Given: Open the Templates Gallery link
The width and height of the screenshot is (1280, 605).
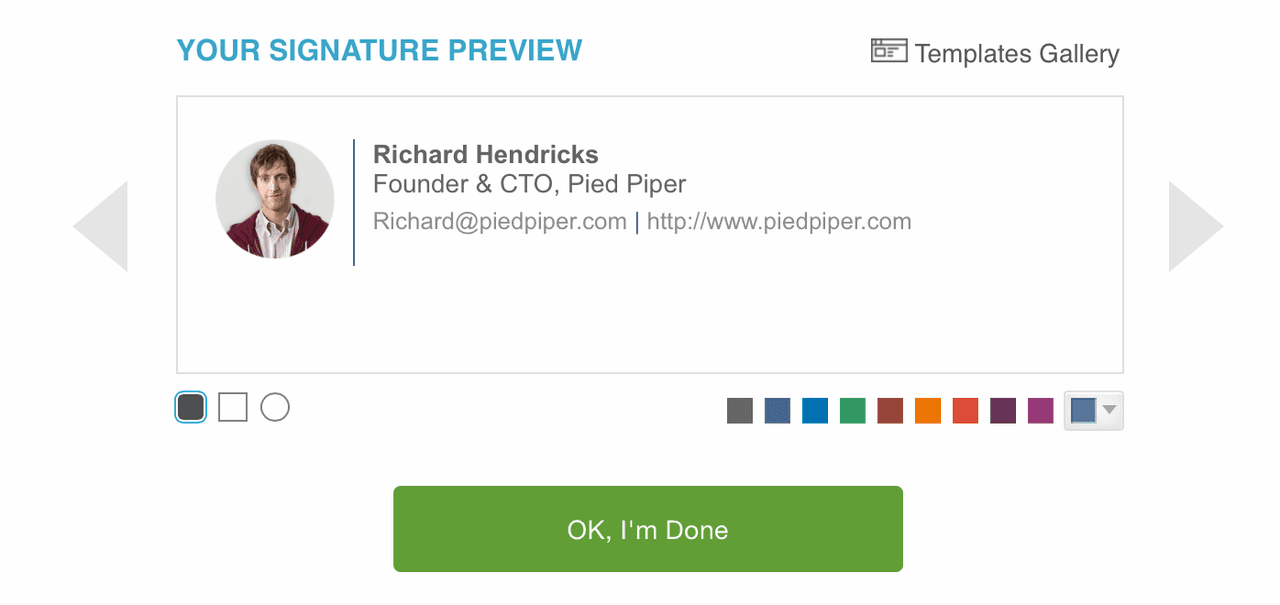Looking at the screenshot, I should click(1016, 53).
